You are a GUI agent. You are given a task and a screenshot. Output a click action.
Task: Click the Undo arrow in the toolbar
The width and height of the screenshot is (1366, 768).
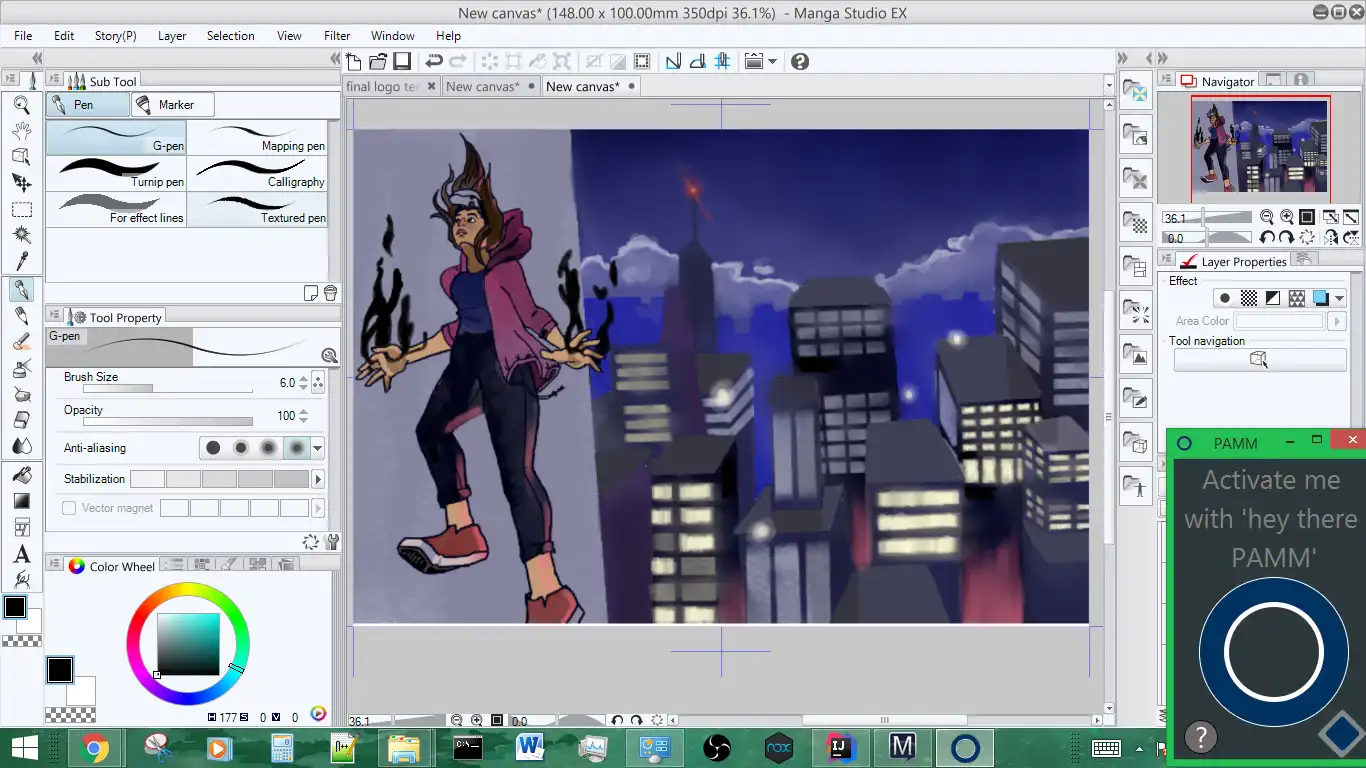(434, 62)
